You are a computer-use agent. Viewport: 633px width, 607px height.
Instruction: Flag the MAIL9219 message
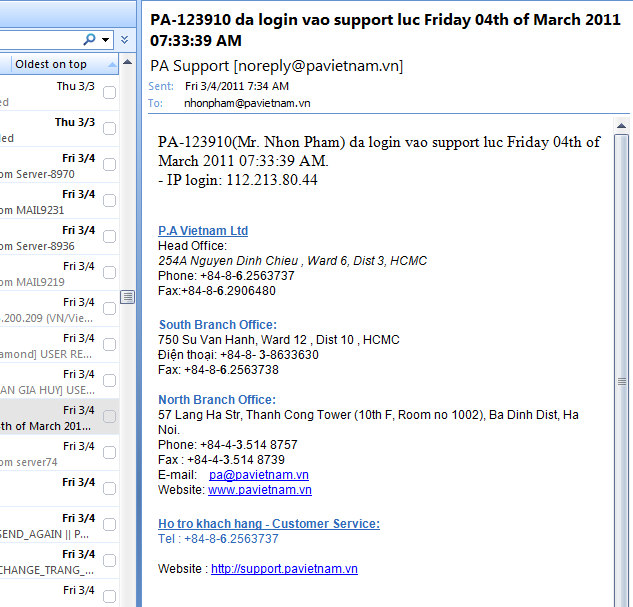point(109,272)
